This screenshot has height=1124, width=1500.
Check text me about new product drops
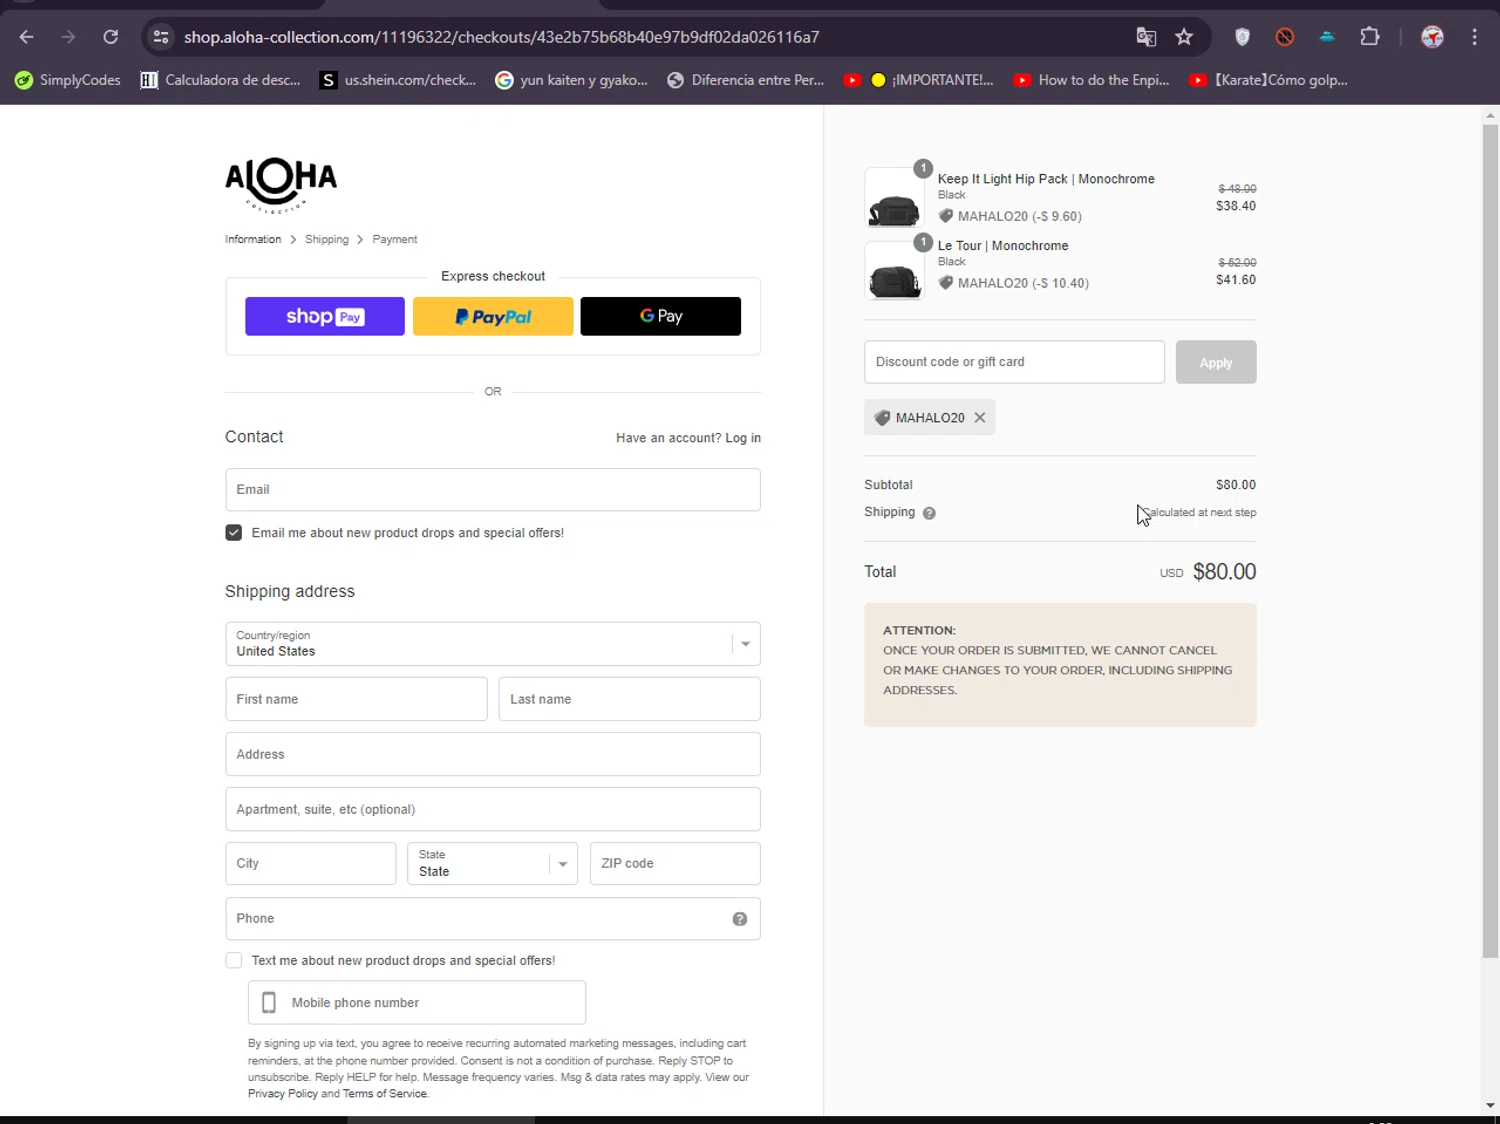click(x=234, y=960)
